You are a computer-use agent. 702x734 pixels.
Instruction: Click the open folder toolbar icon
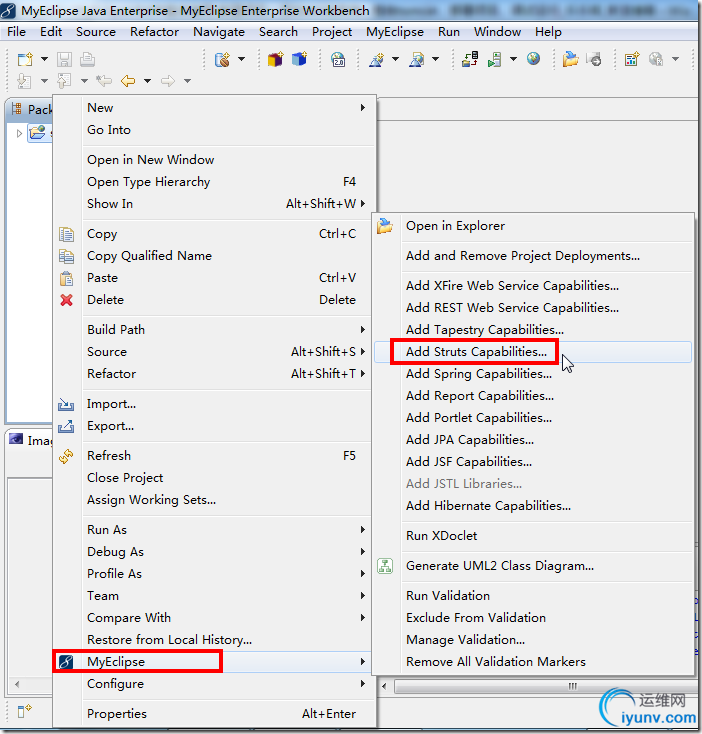click(x=570, y=59)
